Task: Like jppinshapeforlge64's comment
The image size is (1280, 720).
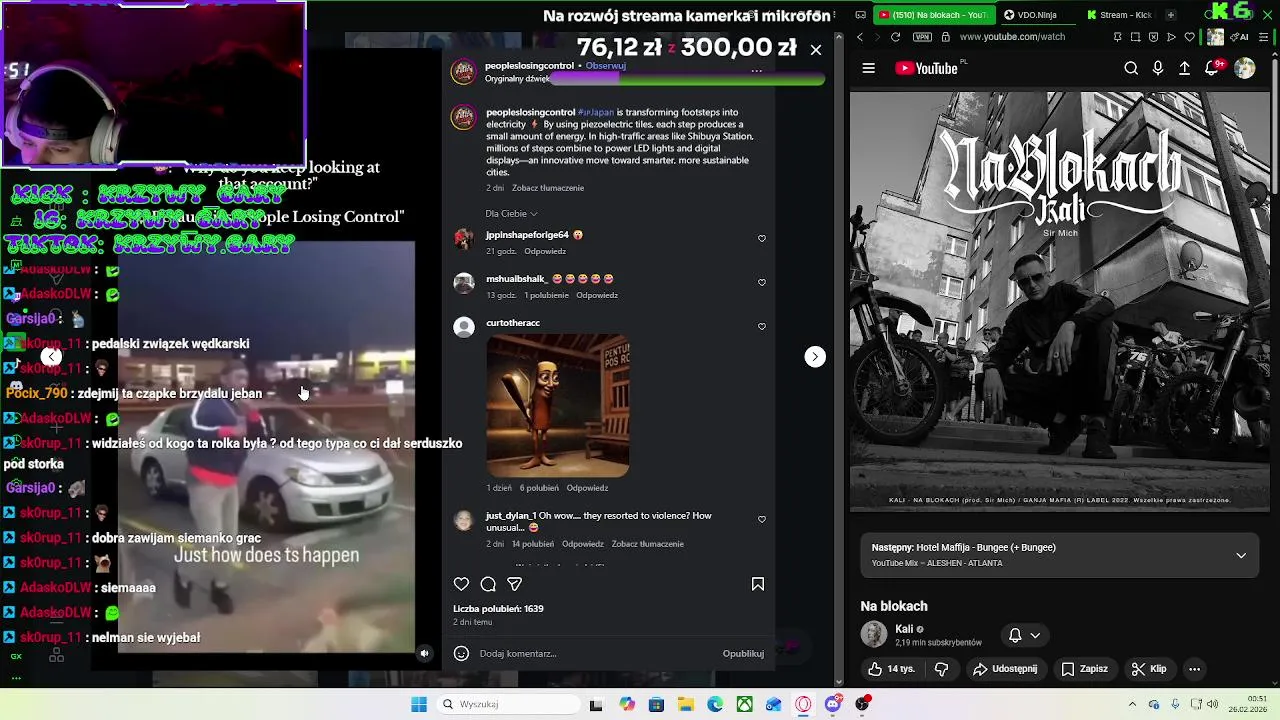Action: 762,239
